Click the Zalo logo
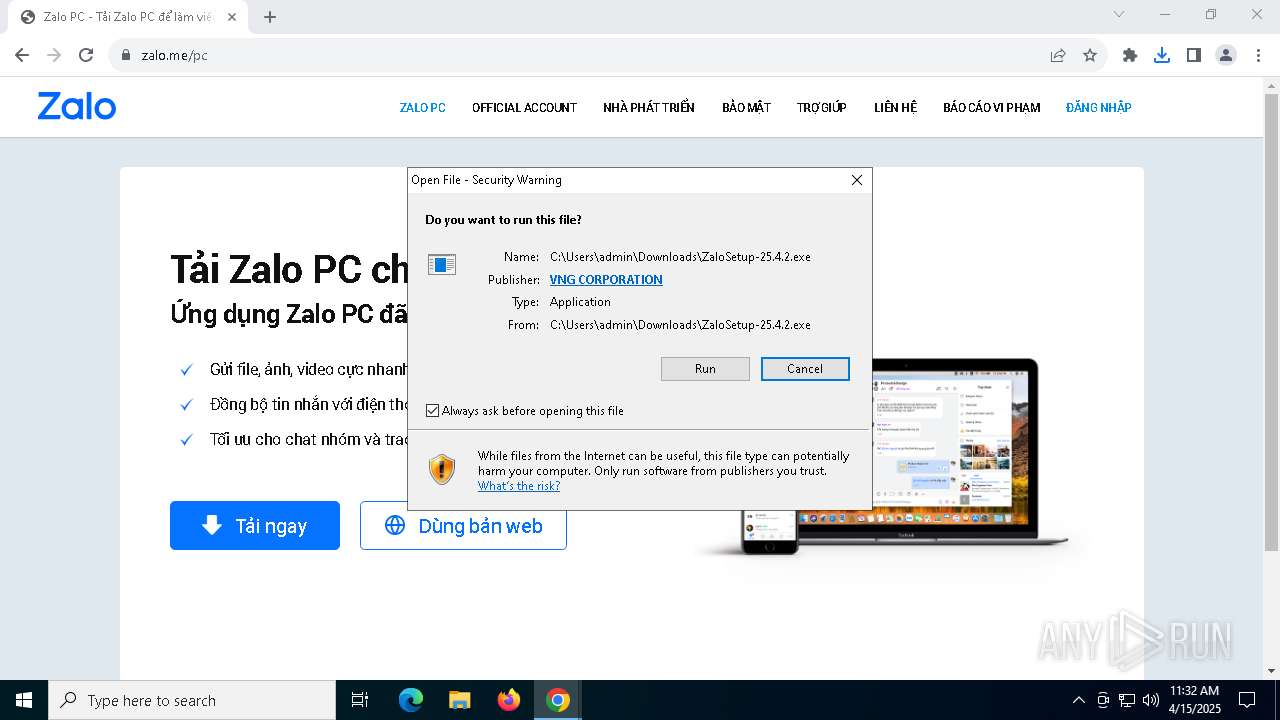The image size is (1280, 720). [x=77, y=106]
